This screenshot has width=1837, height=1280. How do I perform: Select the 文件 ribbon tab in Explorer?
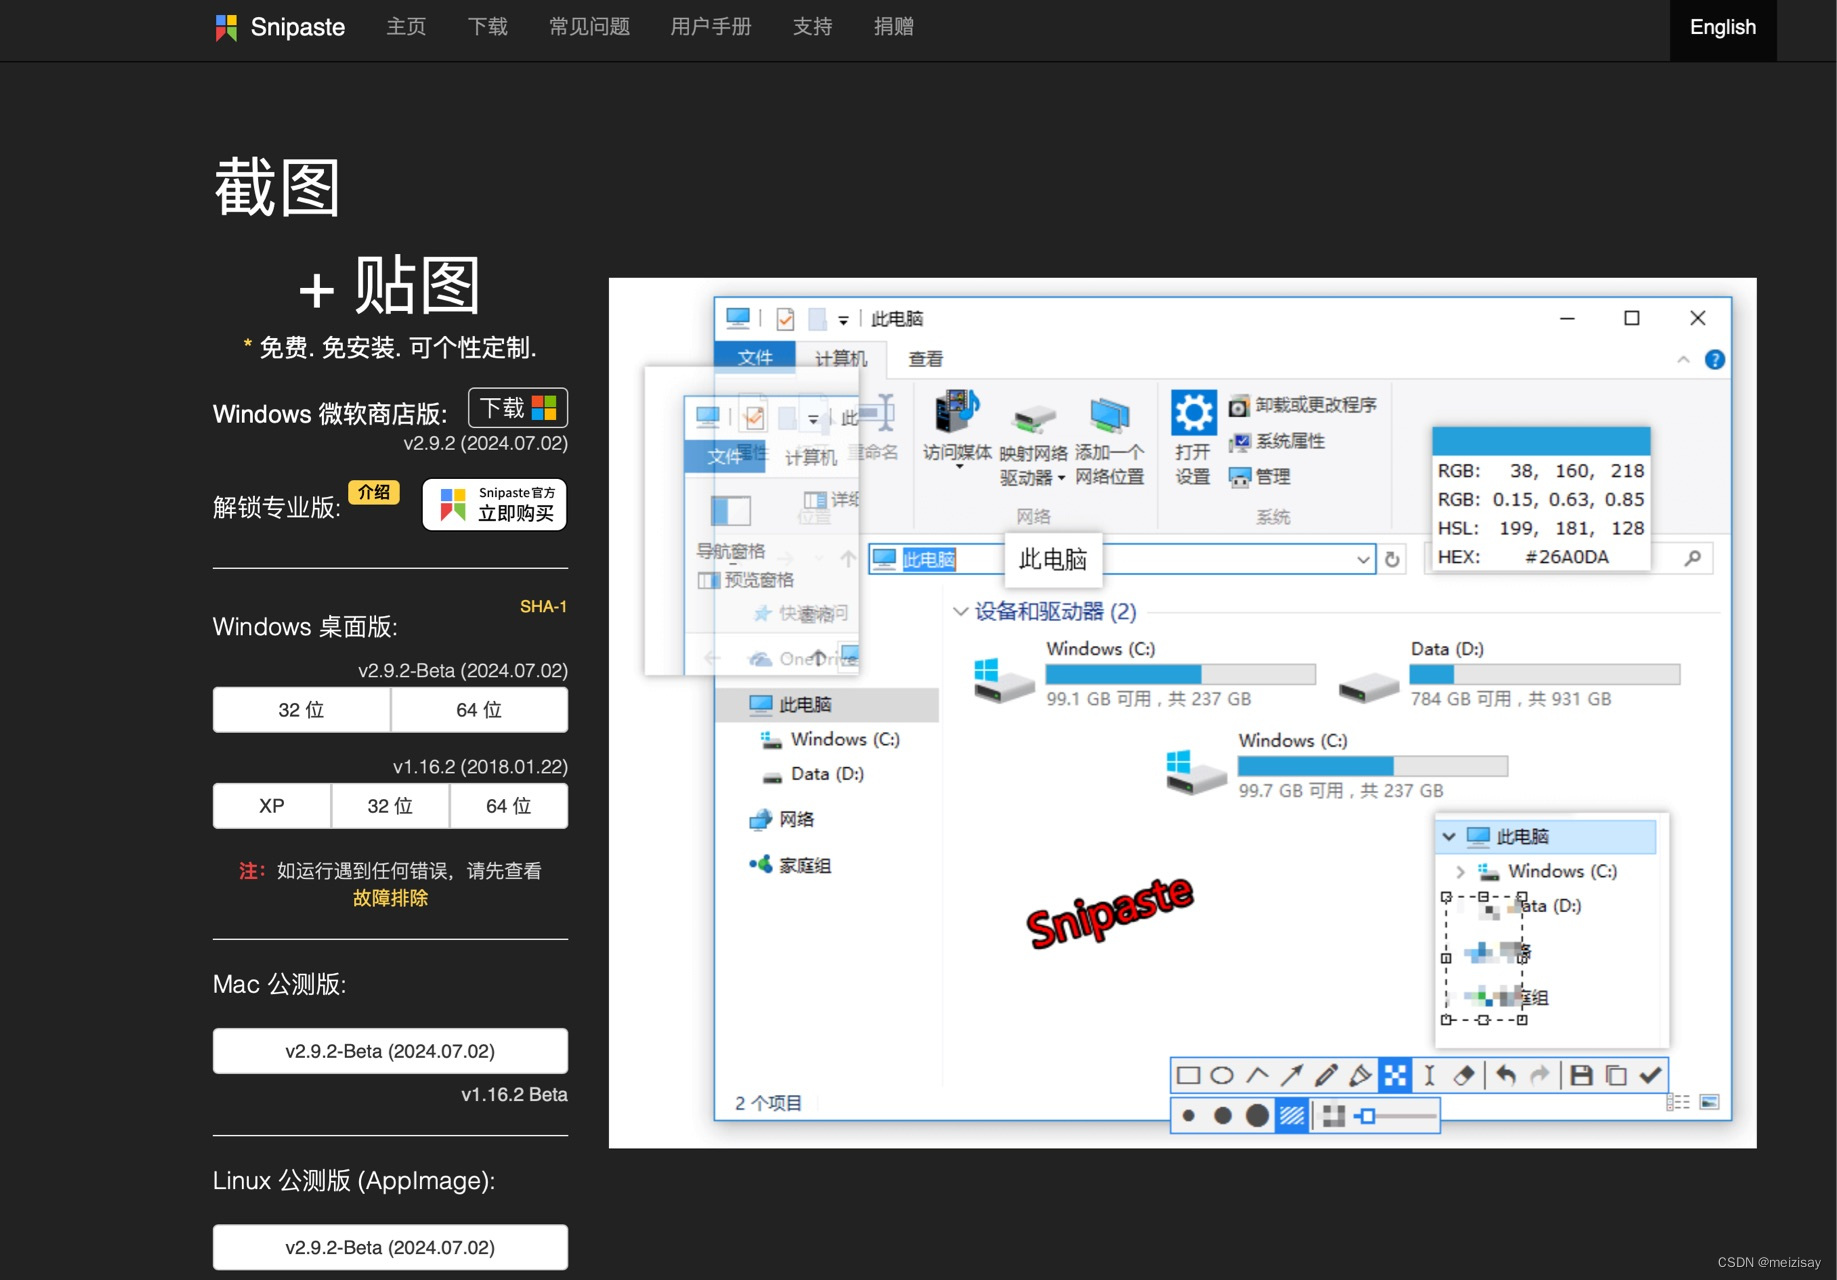point(755,357)
